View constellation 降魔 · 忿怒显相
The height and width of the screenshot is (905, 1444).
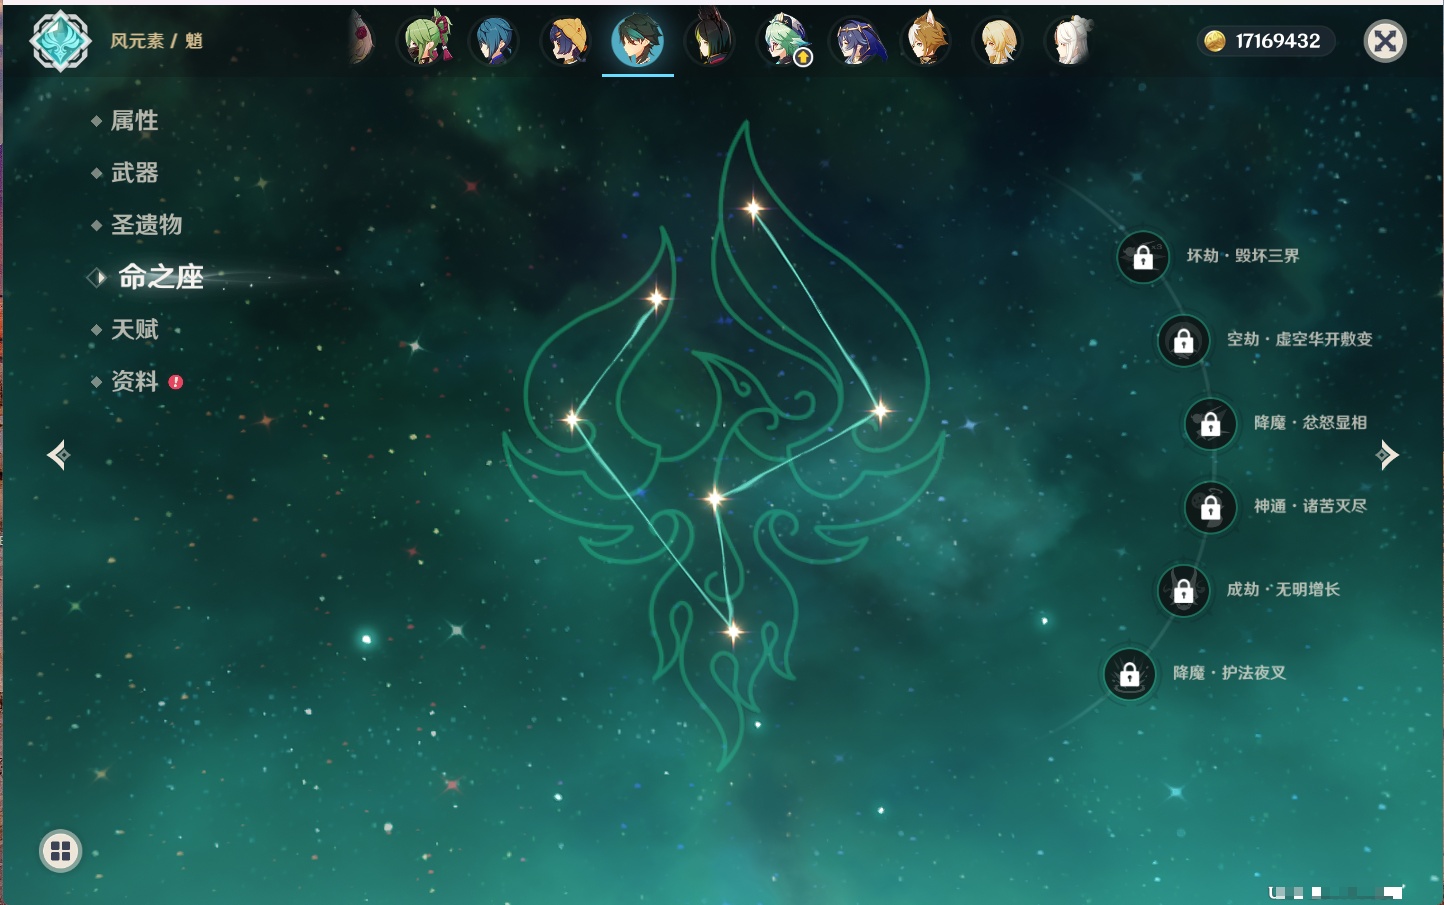[1310, 423]
